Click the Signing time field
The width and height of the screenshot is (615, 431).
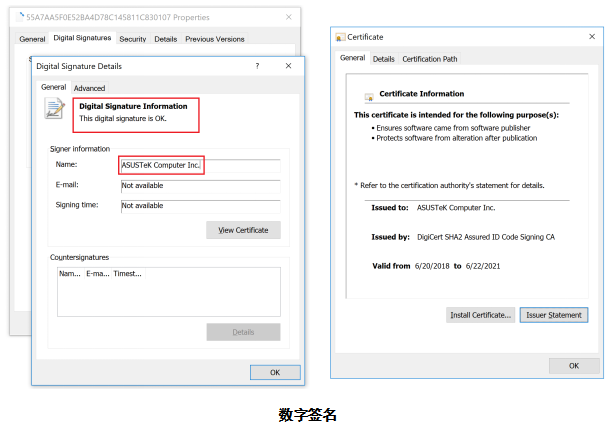click(200, 206)
